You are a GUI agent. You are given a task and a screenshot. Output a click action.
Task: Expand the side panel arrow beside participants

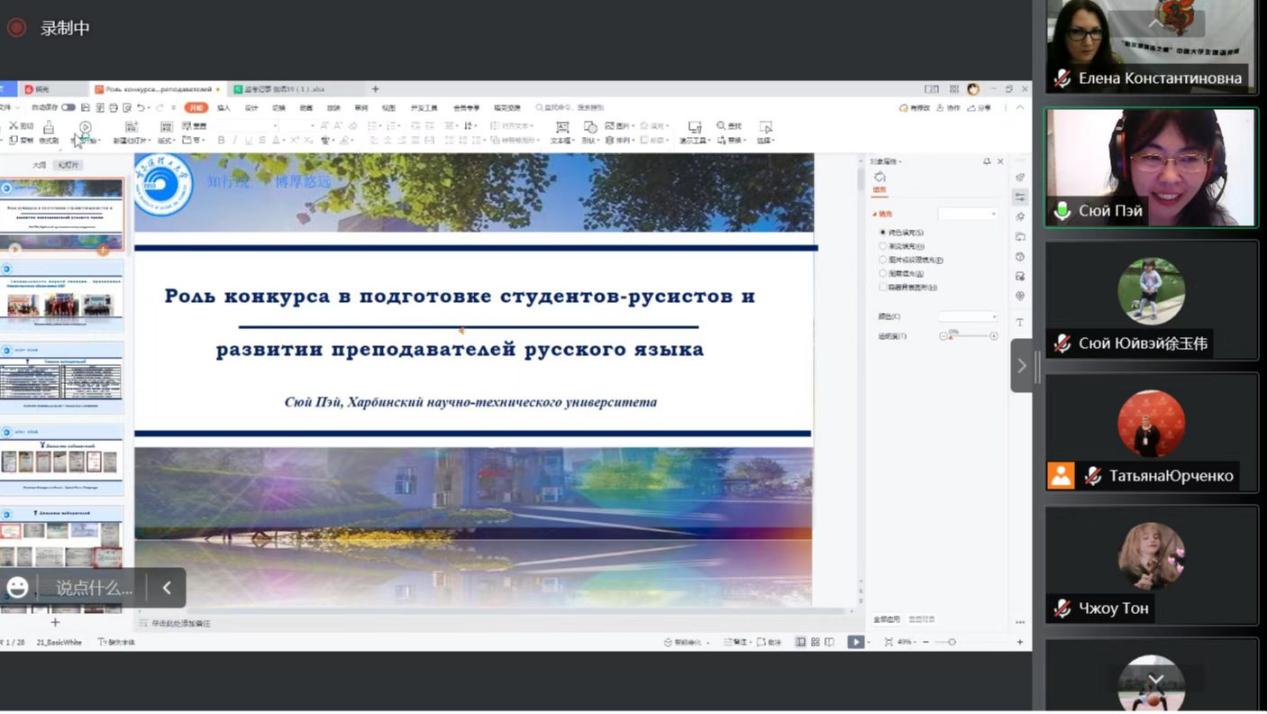[x=1021, y=366]
